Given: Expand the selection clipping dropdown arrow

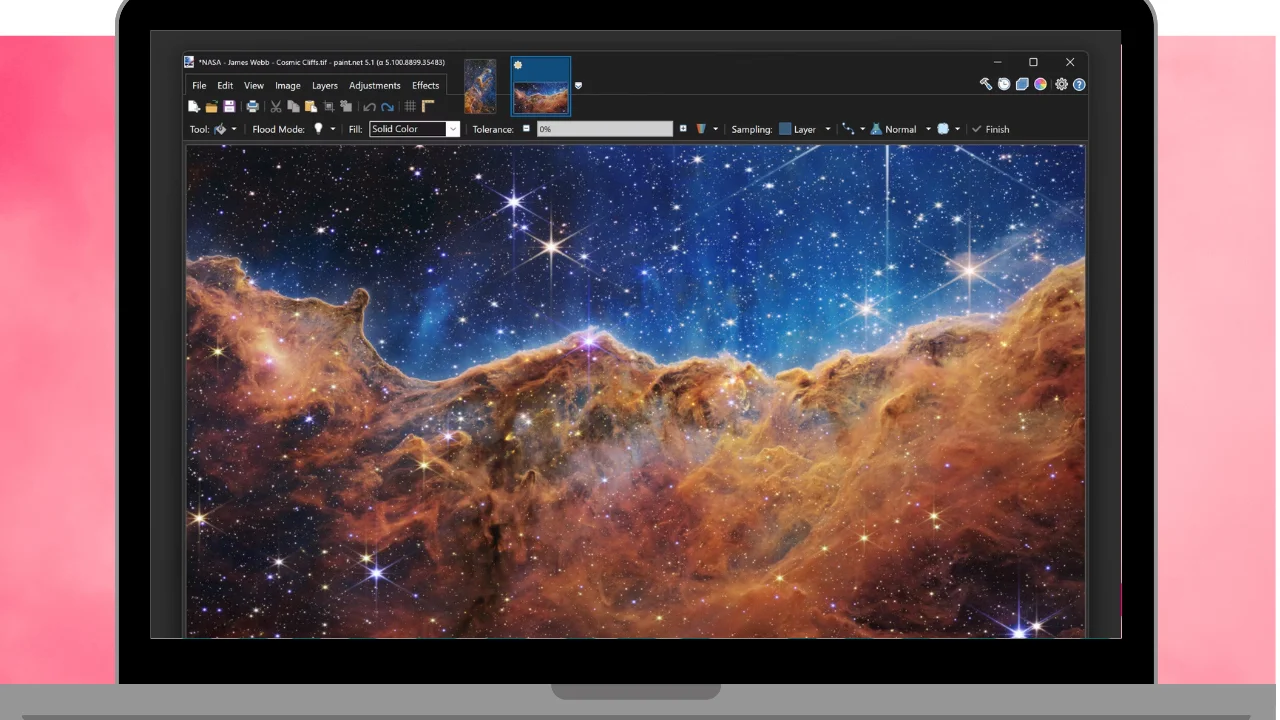Looking at the screenshot, I should pos(957,129).
